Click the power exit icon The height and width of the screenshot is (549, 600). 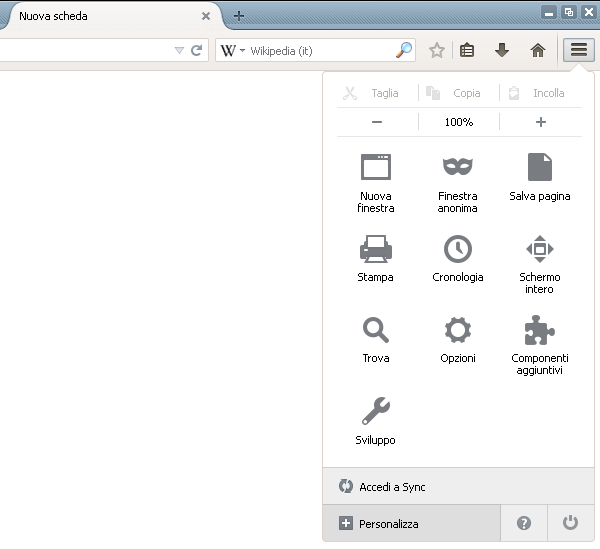click(570, 523)
